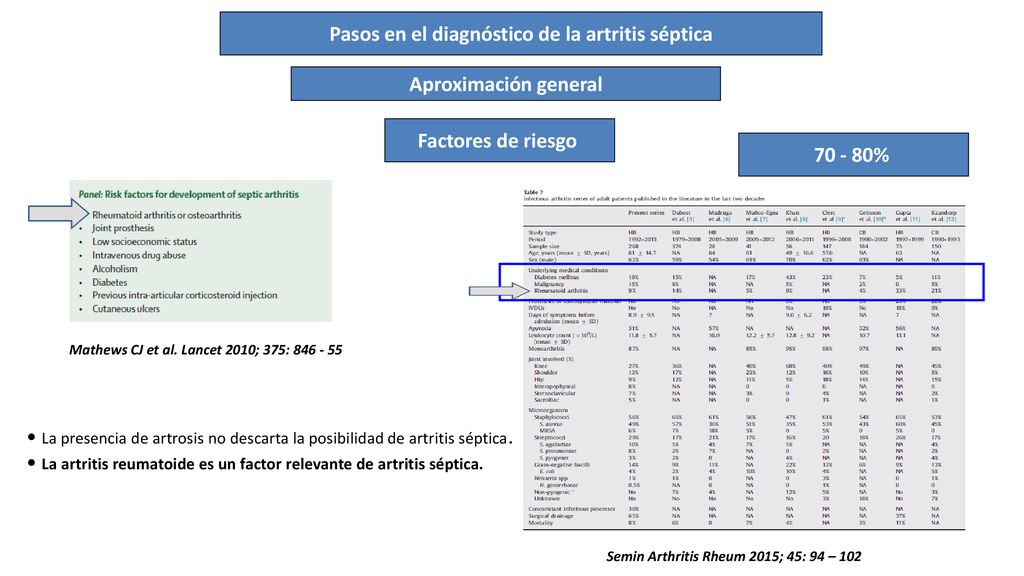Select the 'Gram-negative bacilli' row label

coord(562,465)
